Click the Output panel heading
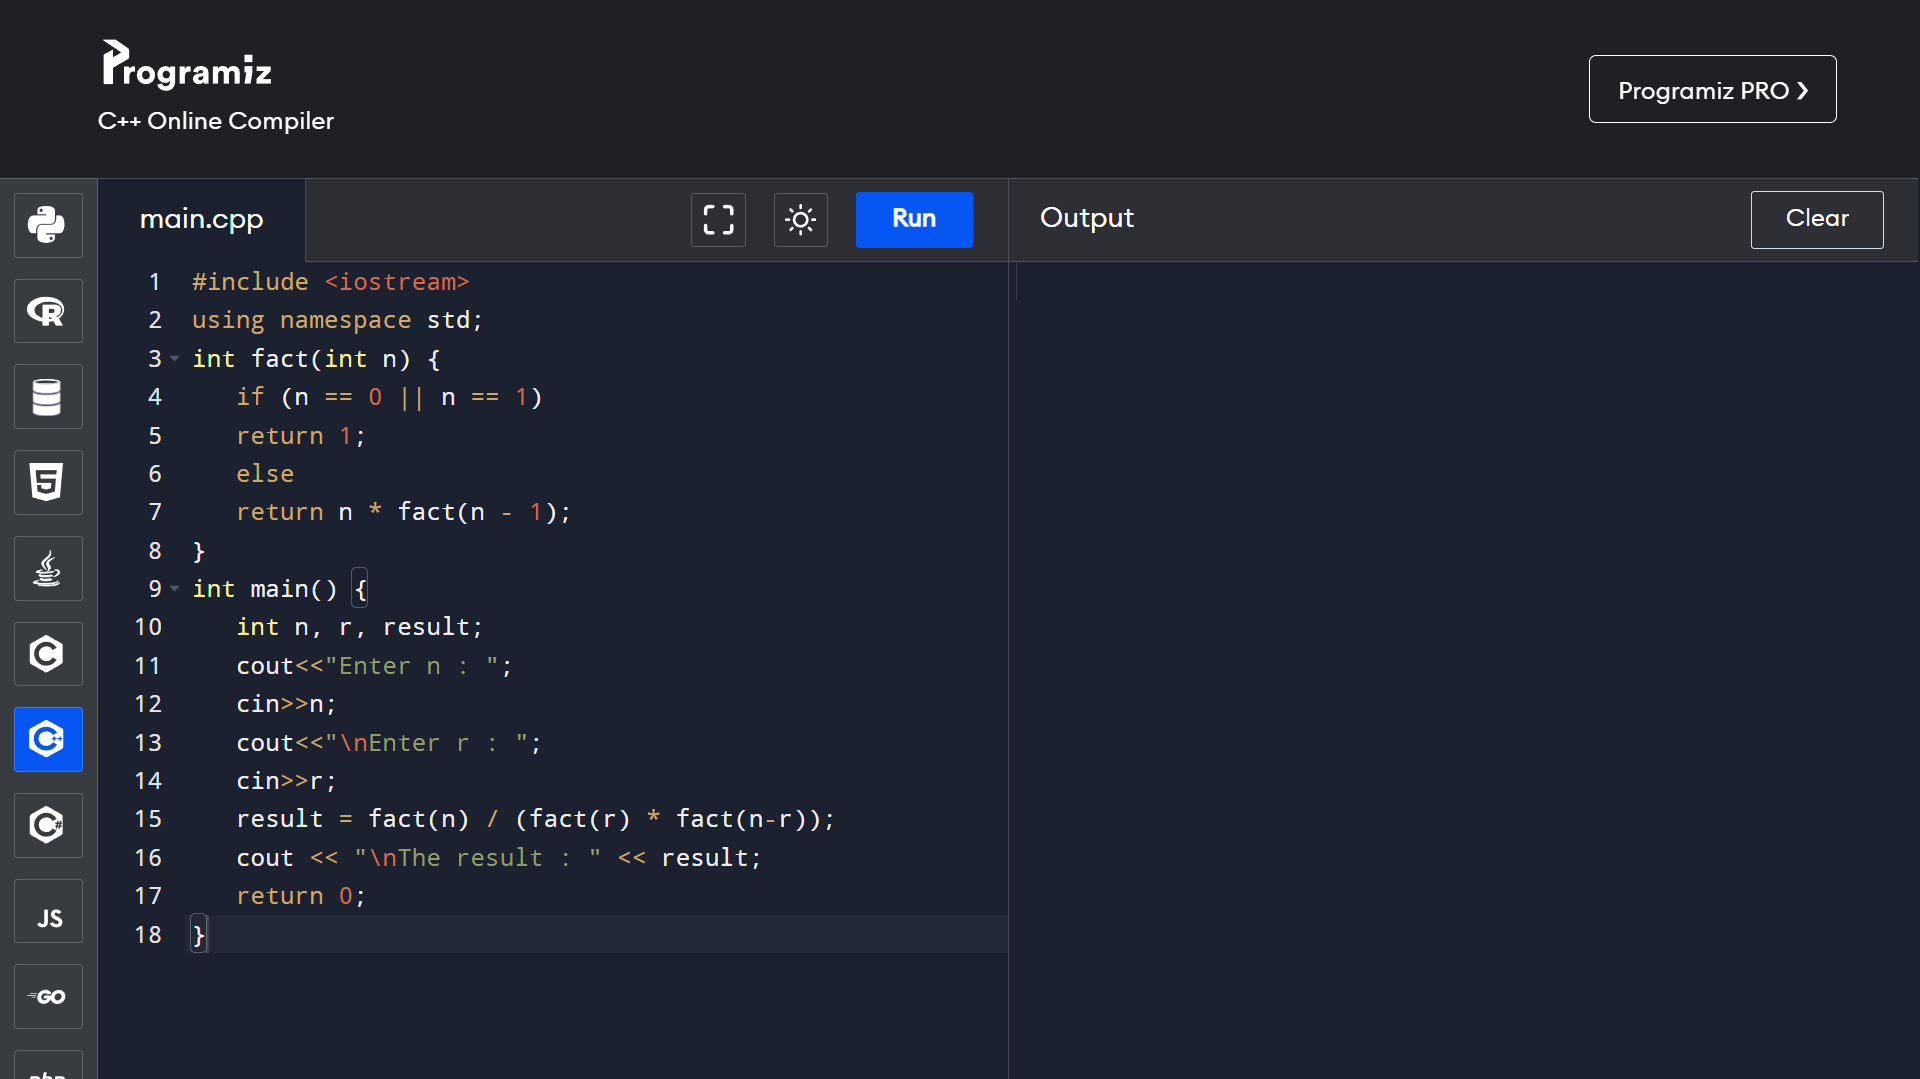1920x1079 pixels. pyautogui.click(x=1087, y=218)
